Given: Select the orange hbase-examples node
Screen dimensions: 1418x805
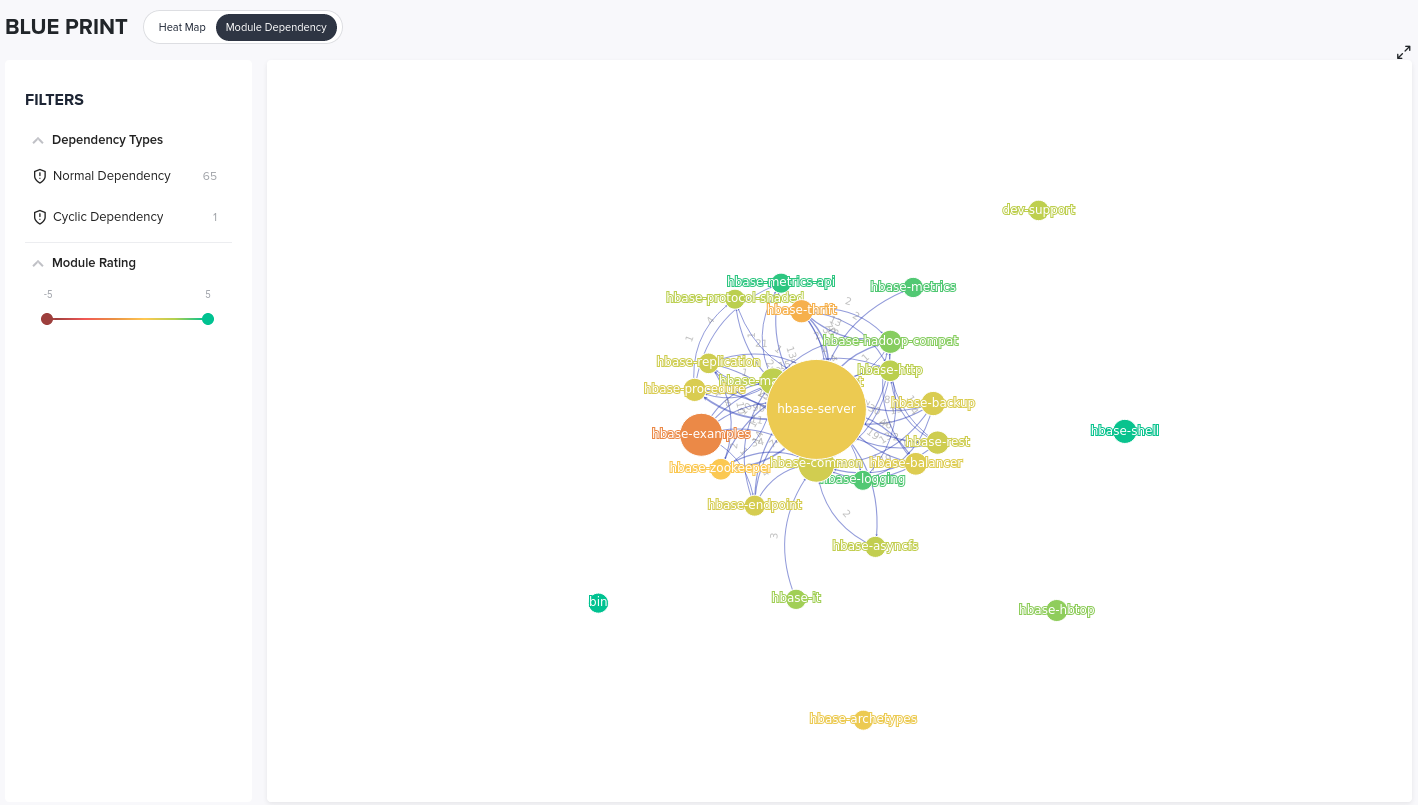Looking at the screenshot, I should [x=701, y=434].
